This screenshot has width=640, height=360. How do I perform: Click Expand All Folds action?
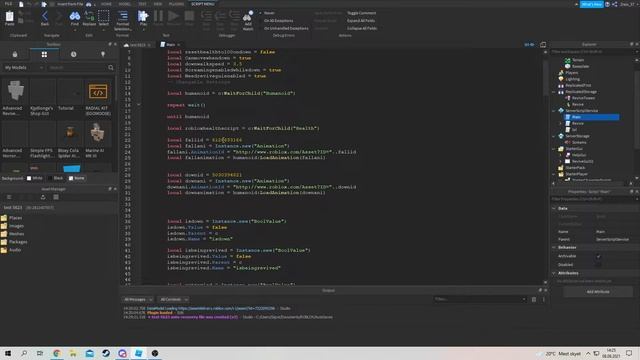pos(361,20)
